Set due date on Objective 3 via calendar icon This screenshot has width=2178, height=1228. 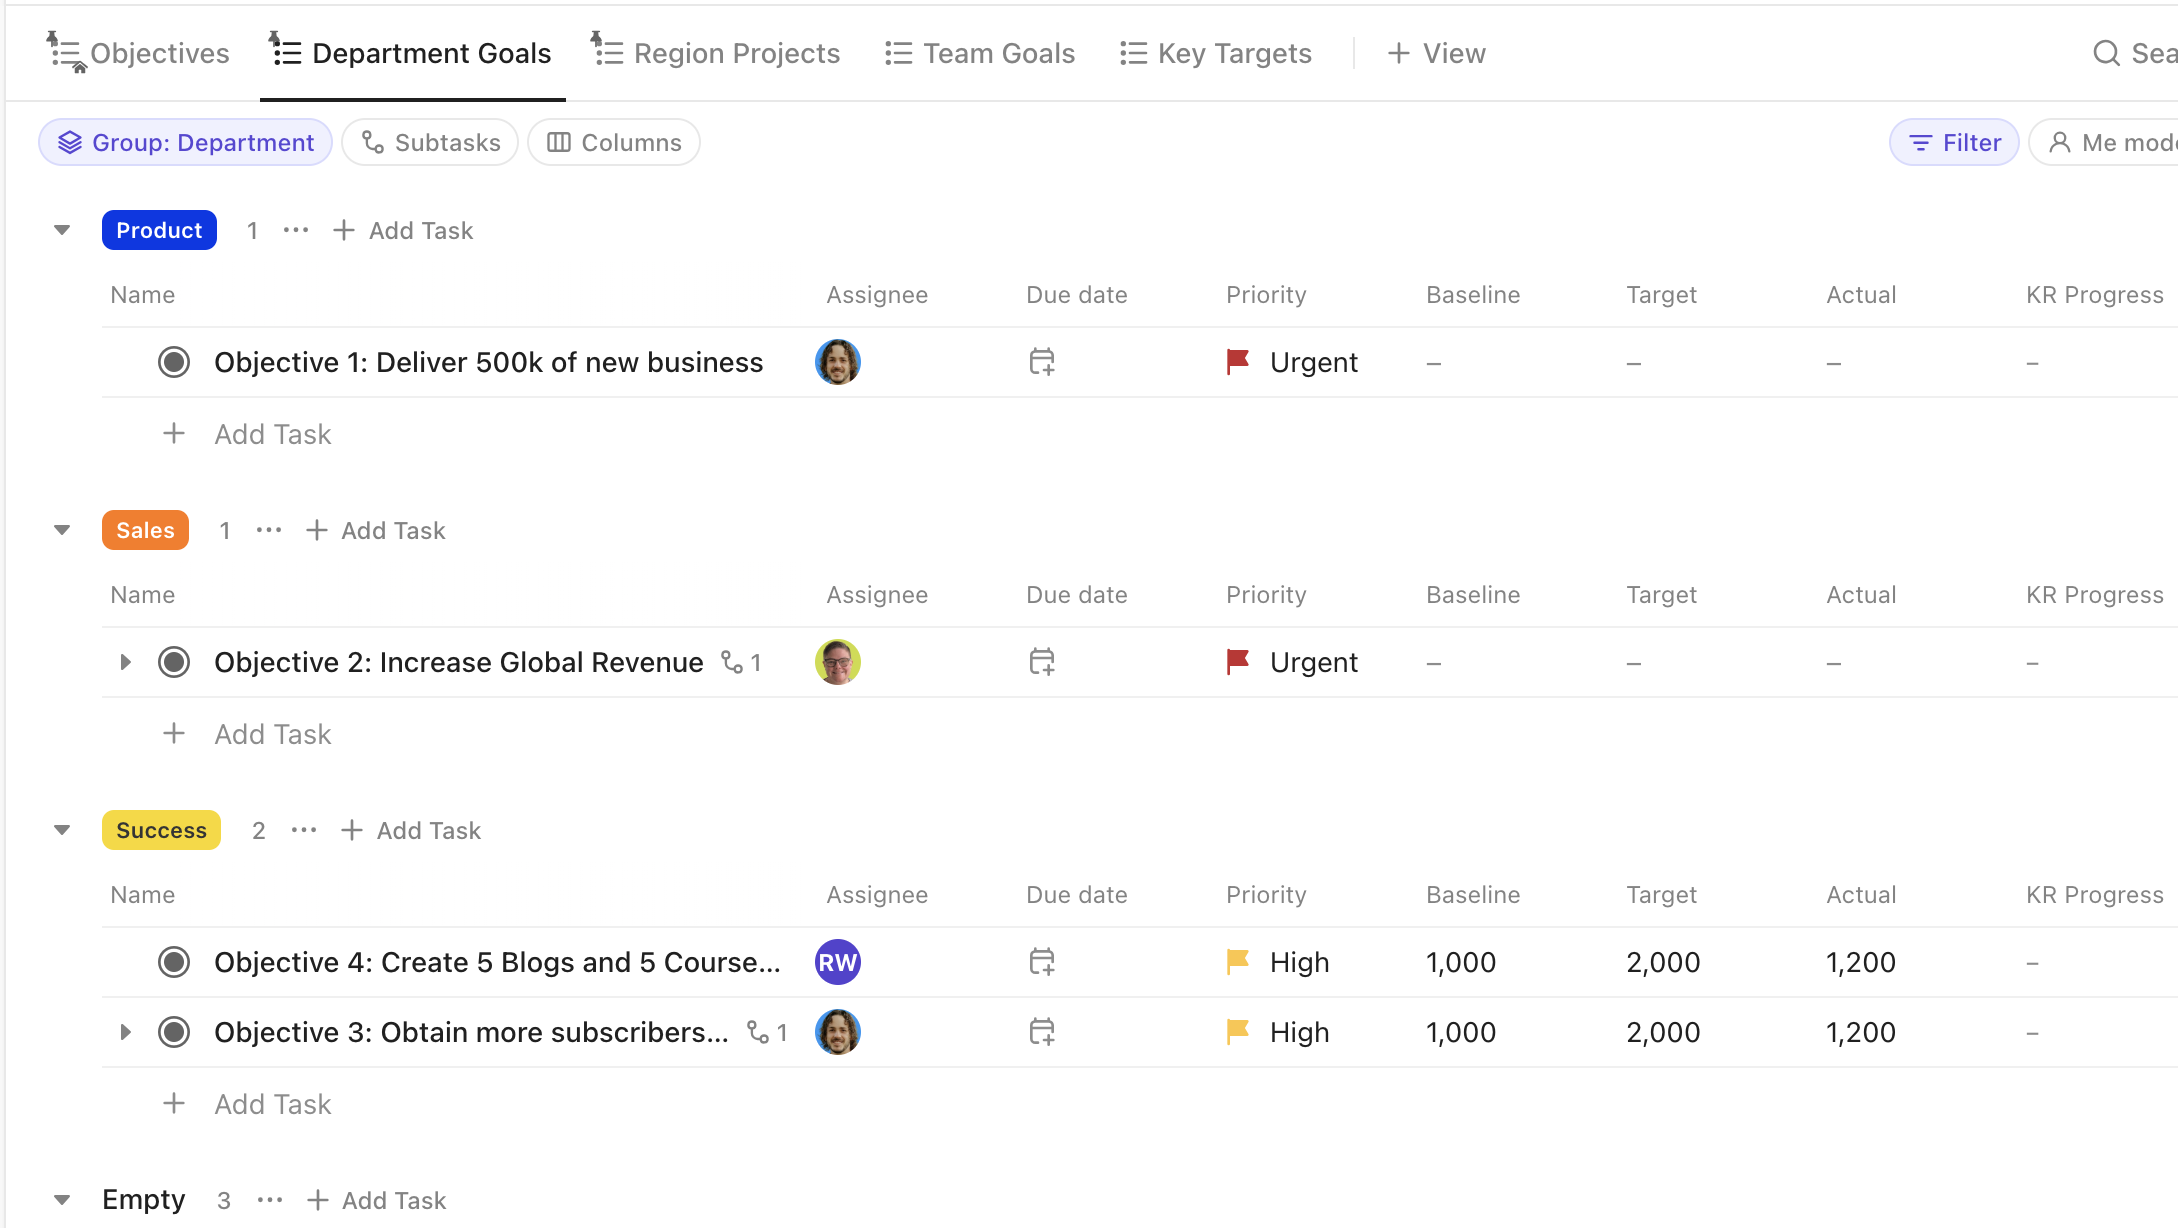pyautogui.click(x=1042, y=1031)
